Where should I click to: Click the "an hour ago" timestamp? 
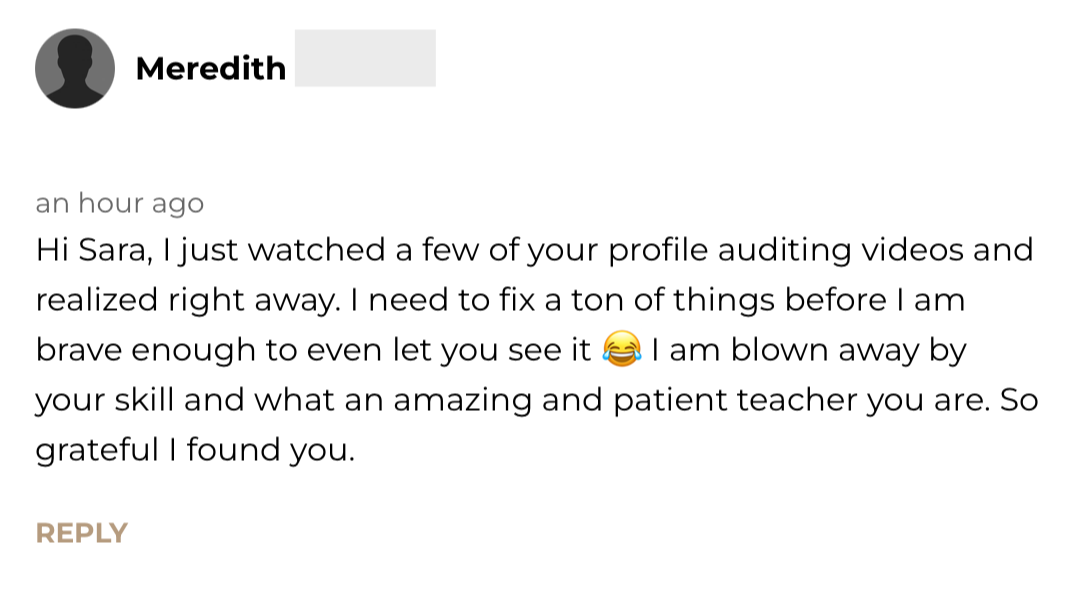(x=120, y=204)
